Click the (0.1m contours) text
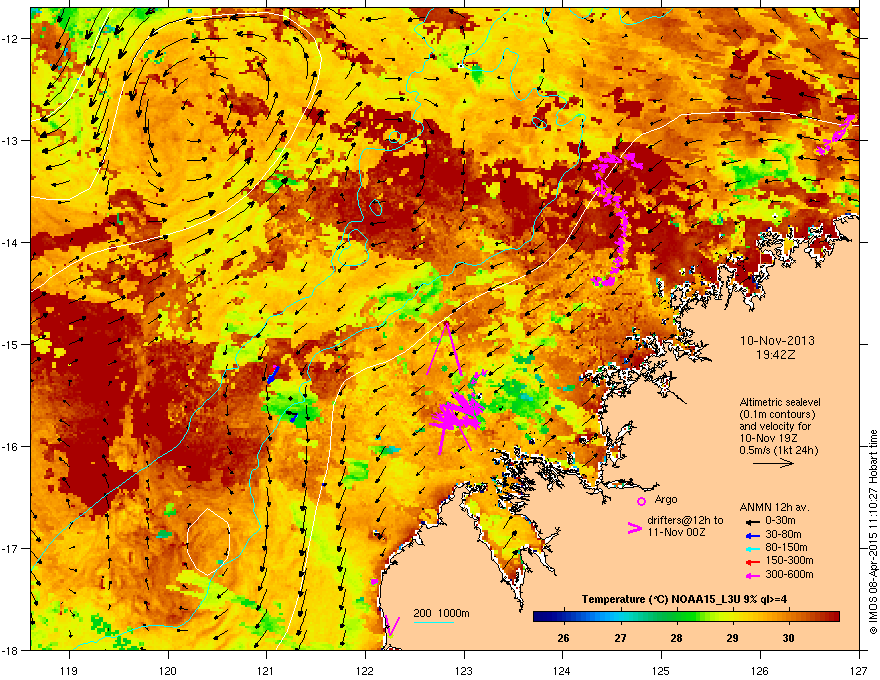Screen dimensions: 880x680 777,415
